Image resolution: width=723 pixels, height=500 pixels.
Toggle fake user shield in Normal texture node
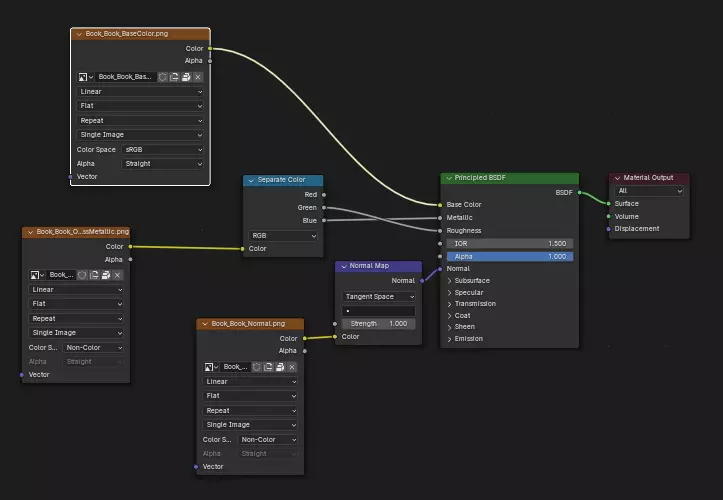[256, 367]
